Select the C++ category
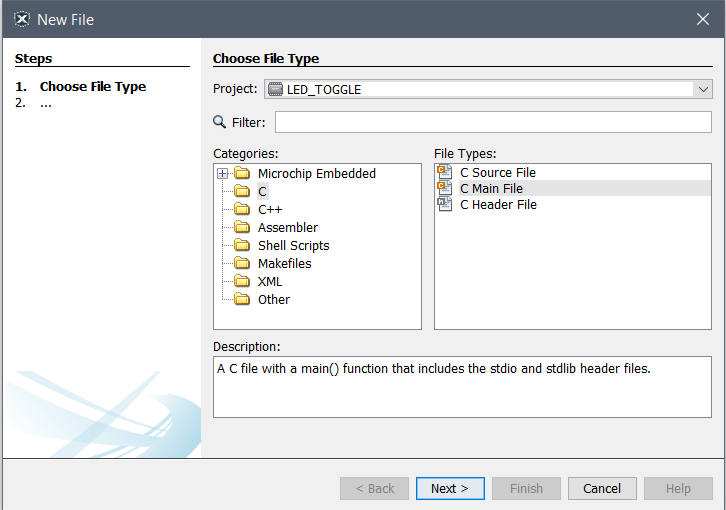 (270, 210)
